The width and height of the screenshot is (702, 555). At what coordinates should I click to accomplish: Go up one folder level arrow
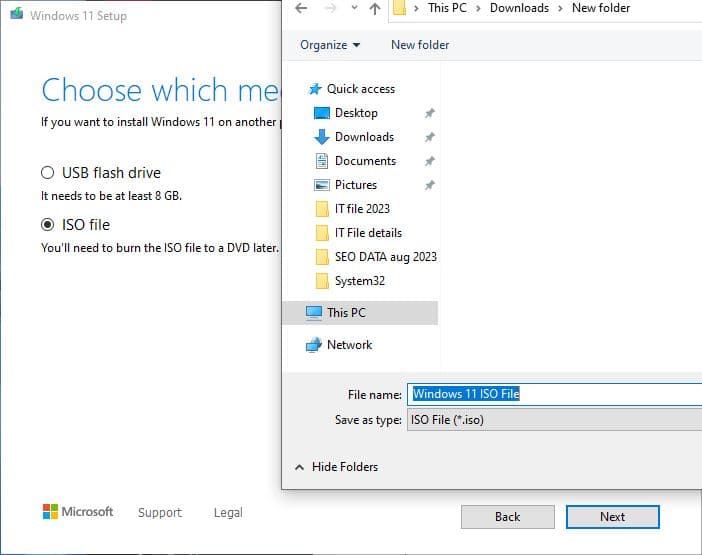(375, 8)
